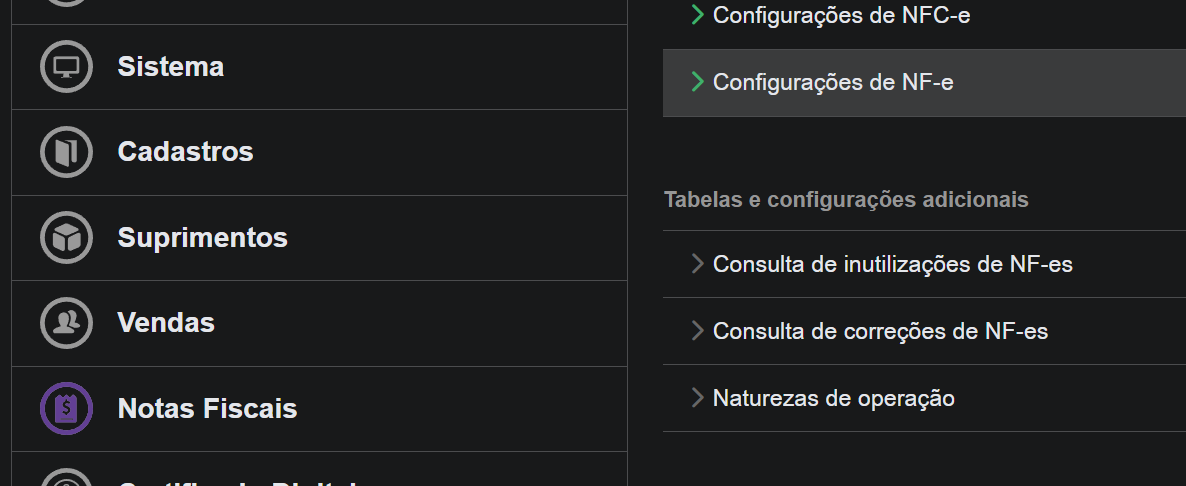Go to the Vendas menu label
Screen dimensions: 1186x486
click(166, 323)
